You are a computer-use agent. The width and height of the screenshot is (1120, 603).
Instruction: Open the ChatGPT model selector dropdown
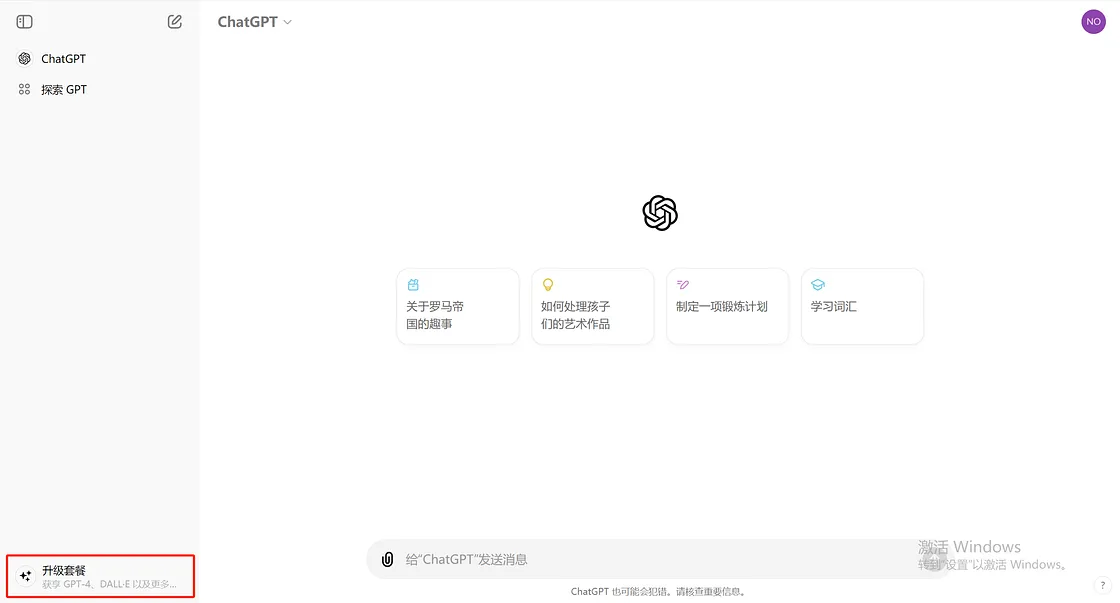(254, 21)
